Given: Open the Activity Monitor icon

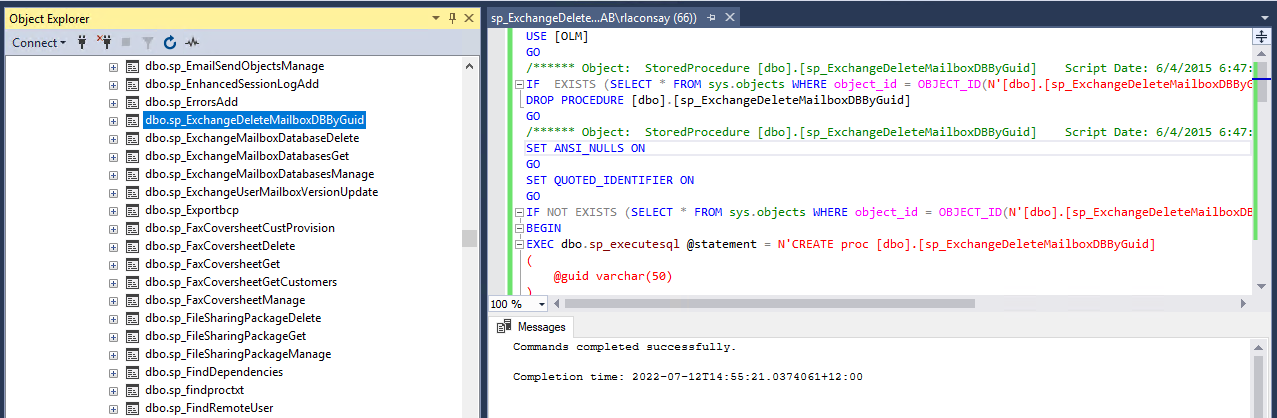Looking at the screenshot, I should pyautogui.click(x=192, y=43).
